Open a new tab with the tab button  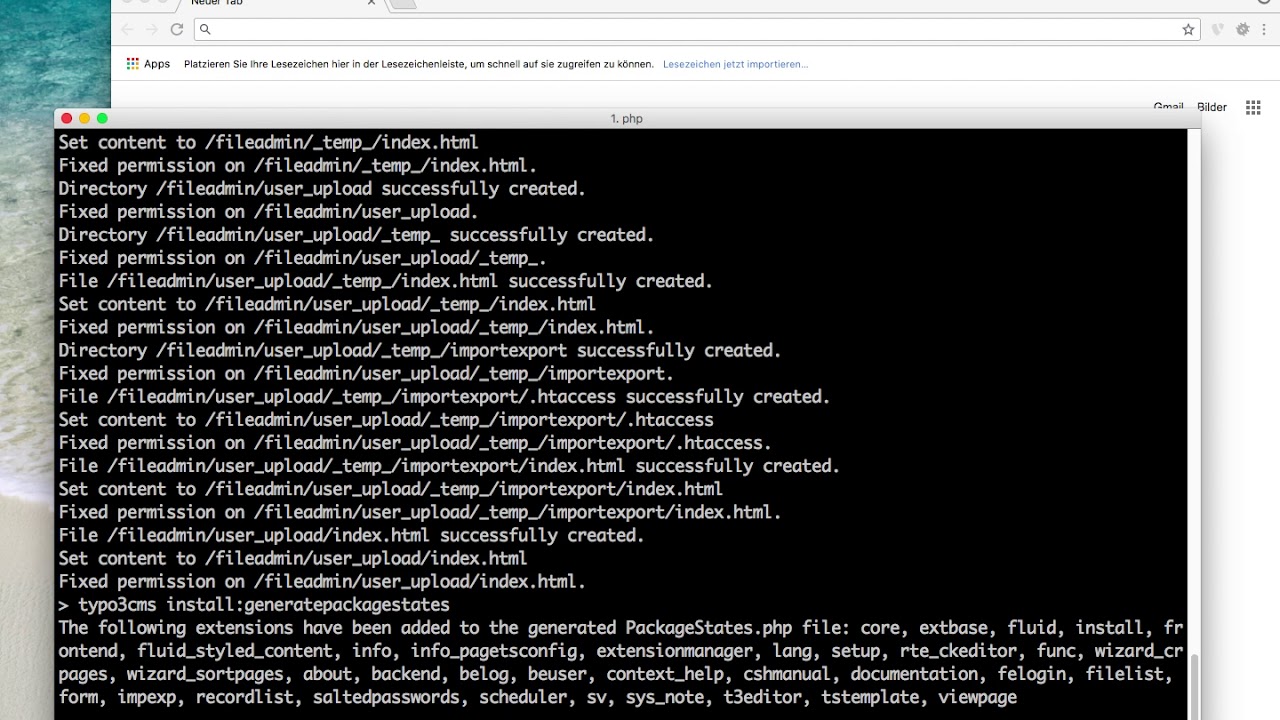click(402, 3)
